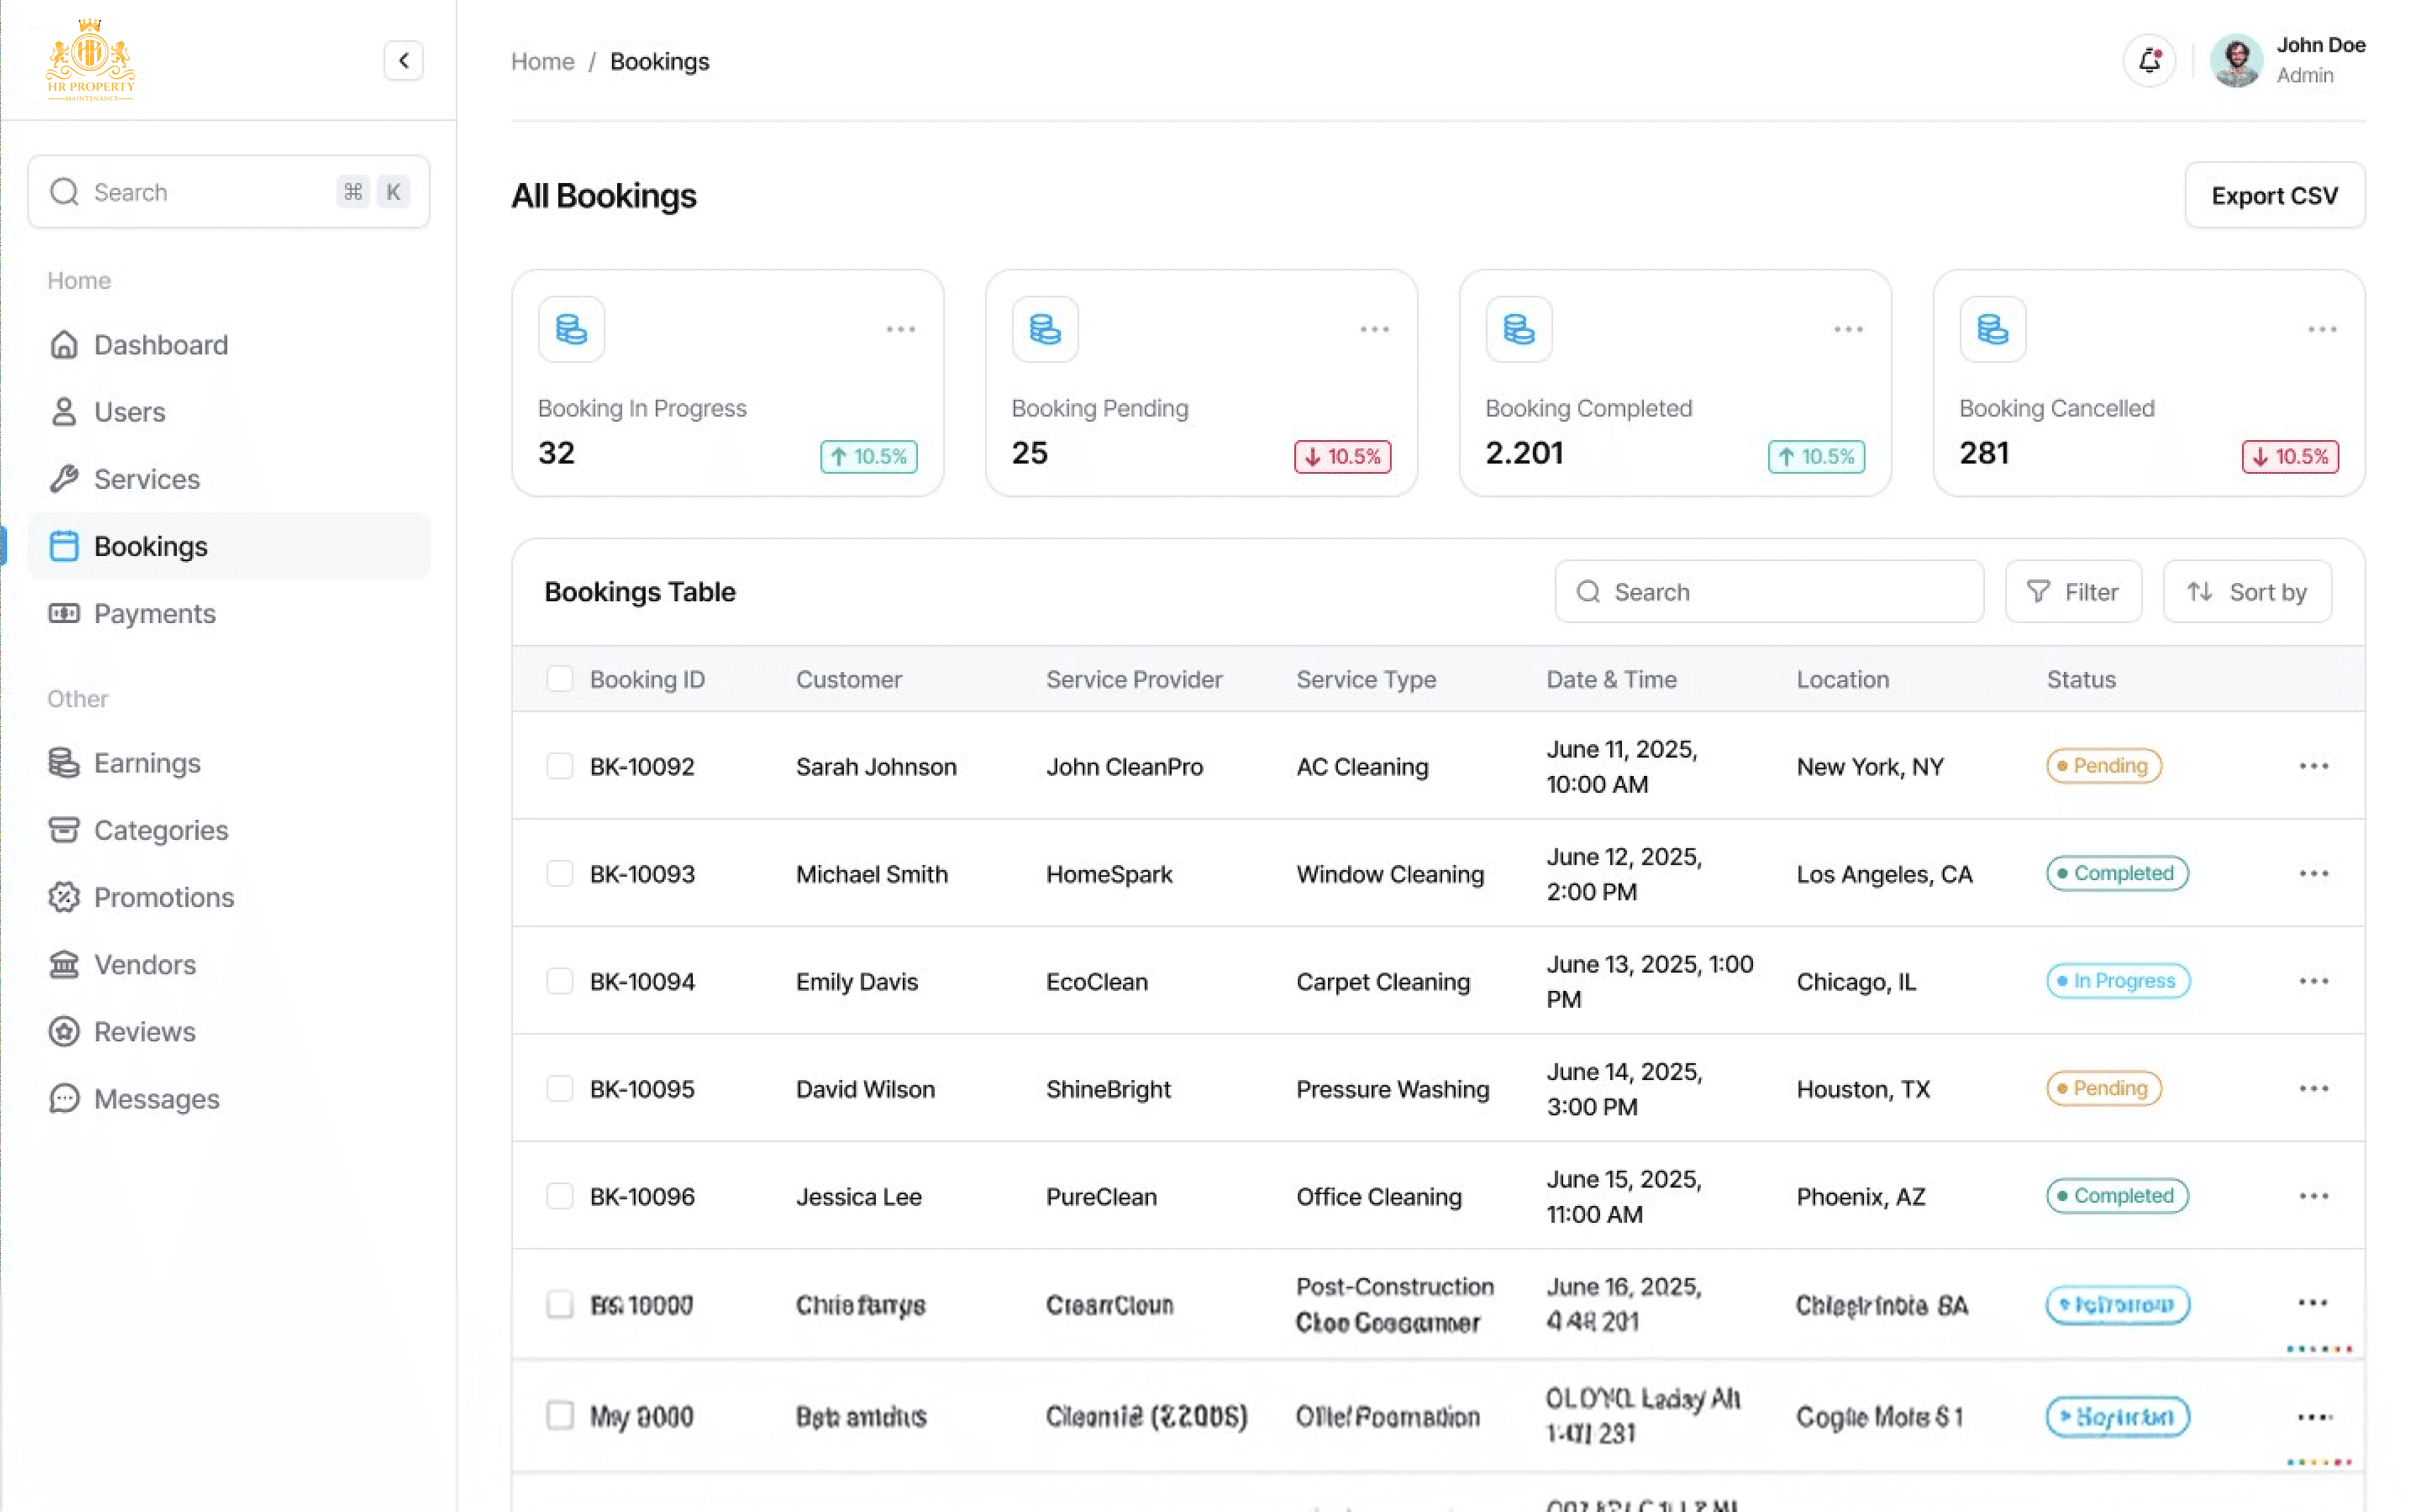Open options menu on Booking Completed card

point(1849,329)
